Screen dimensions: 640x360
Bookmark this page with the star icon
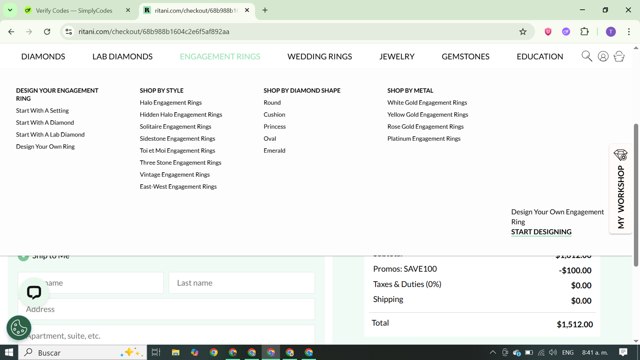522,31
